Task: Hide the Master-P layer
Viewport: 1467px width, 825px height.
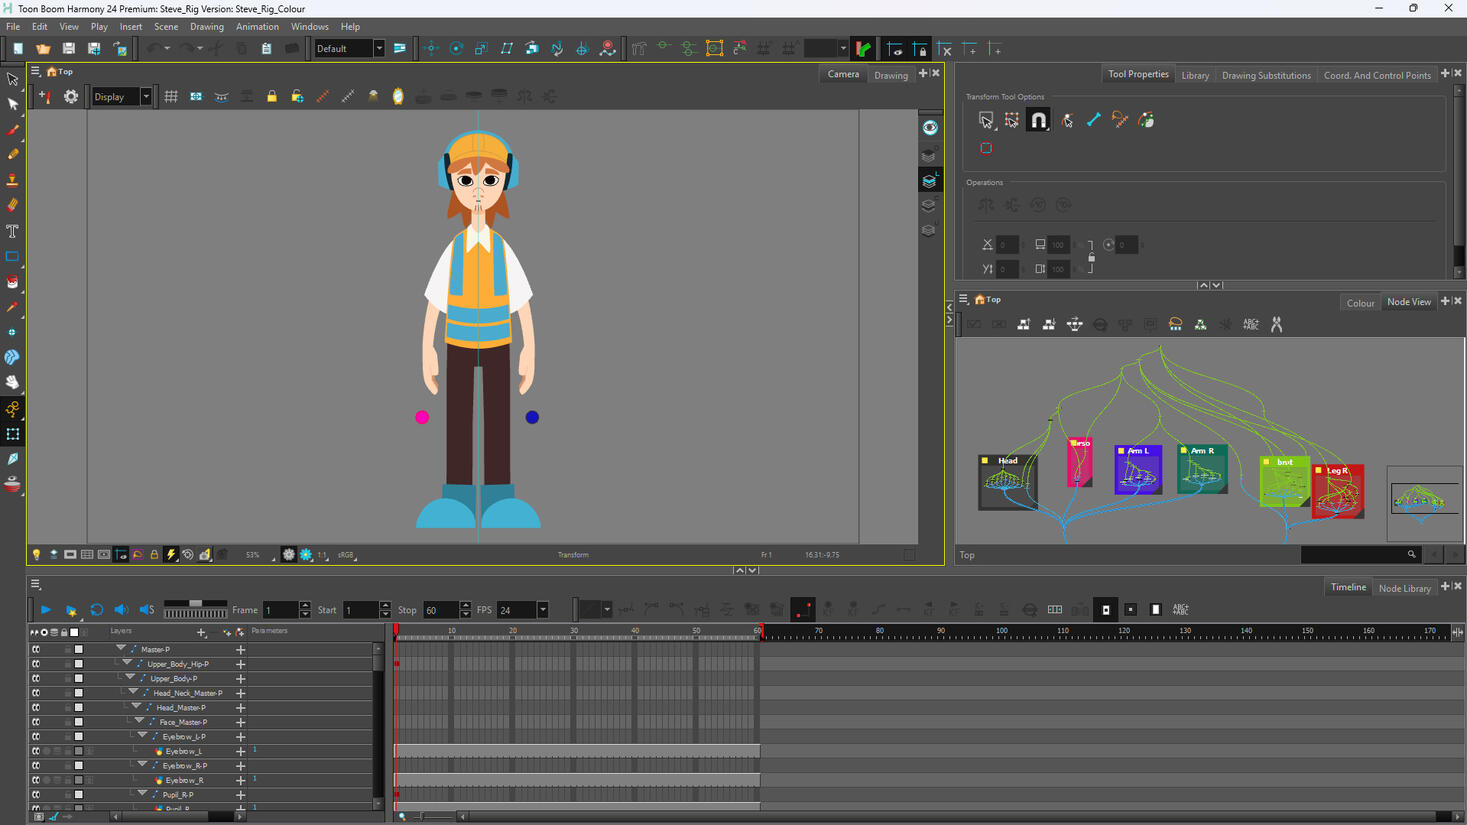Action: [x=36, y=649]
